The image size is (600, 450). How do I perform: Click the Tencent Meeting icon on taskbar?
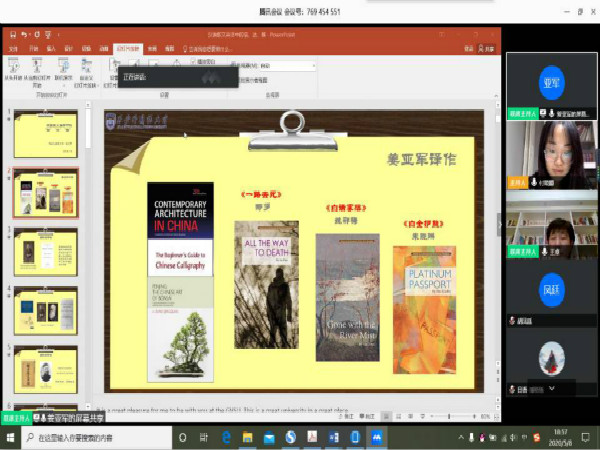coord(377,437)
